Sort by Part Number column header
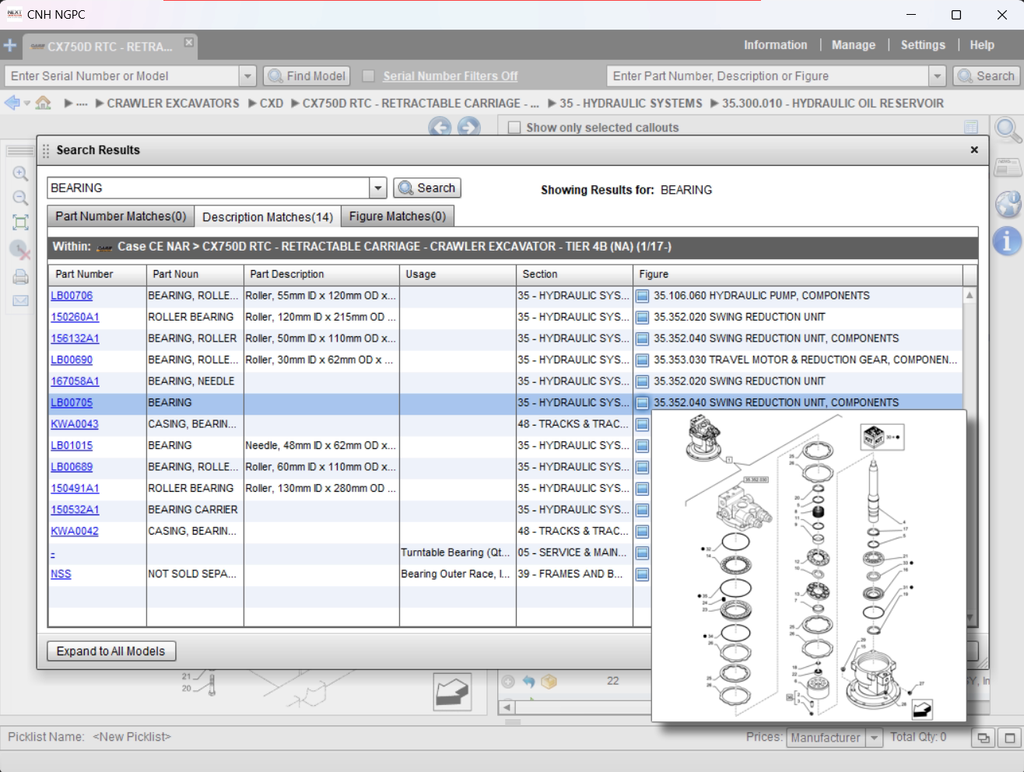 pyautogui.click(x=97, y=274)
